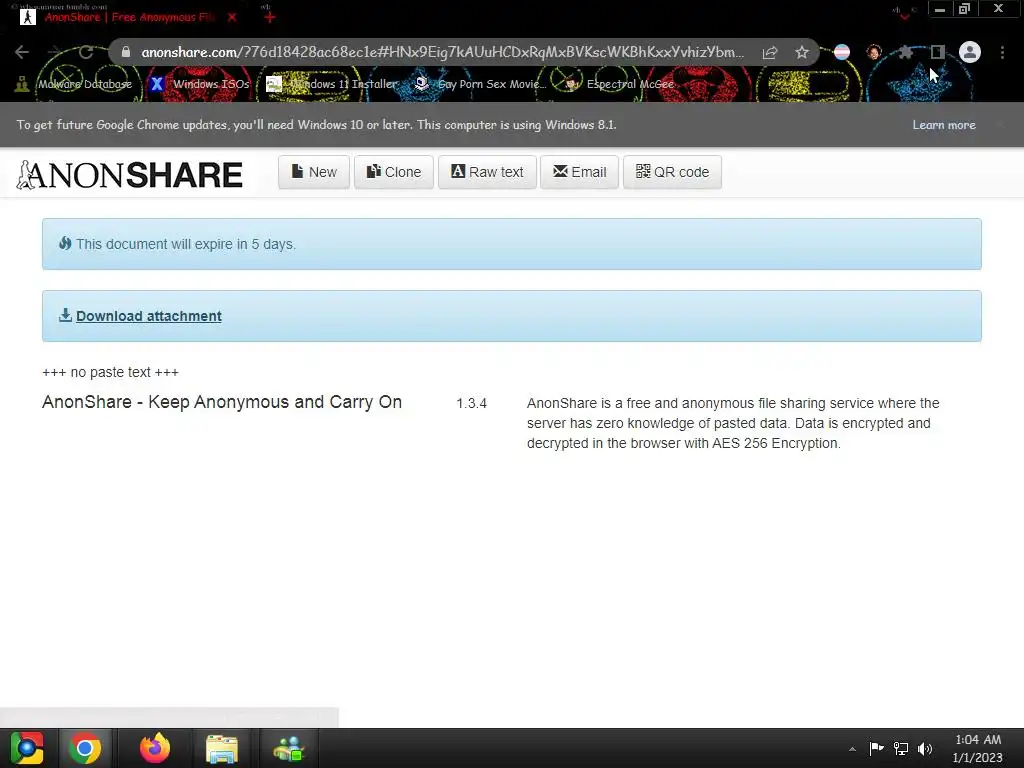
Task: Open File Explorer from the taskbar
Action: (222, 748)
